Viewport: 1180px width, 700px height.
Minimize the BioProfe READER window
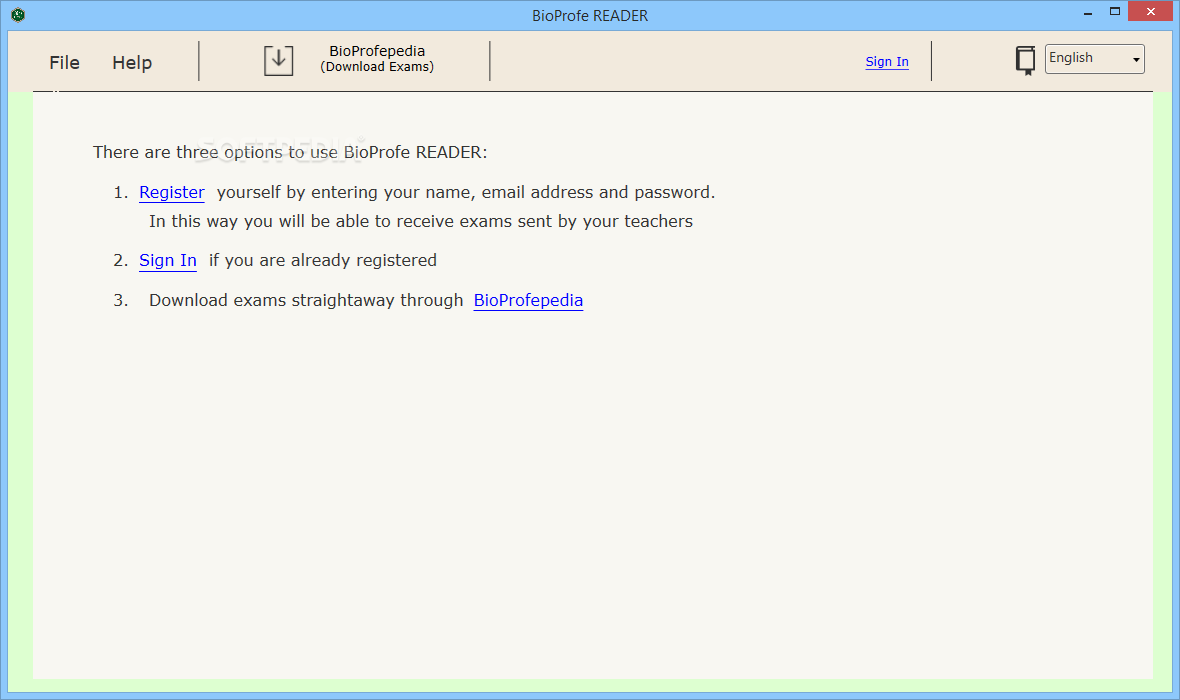1088,12
